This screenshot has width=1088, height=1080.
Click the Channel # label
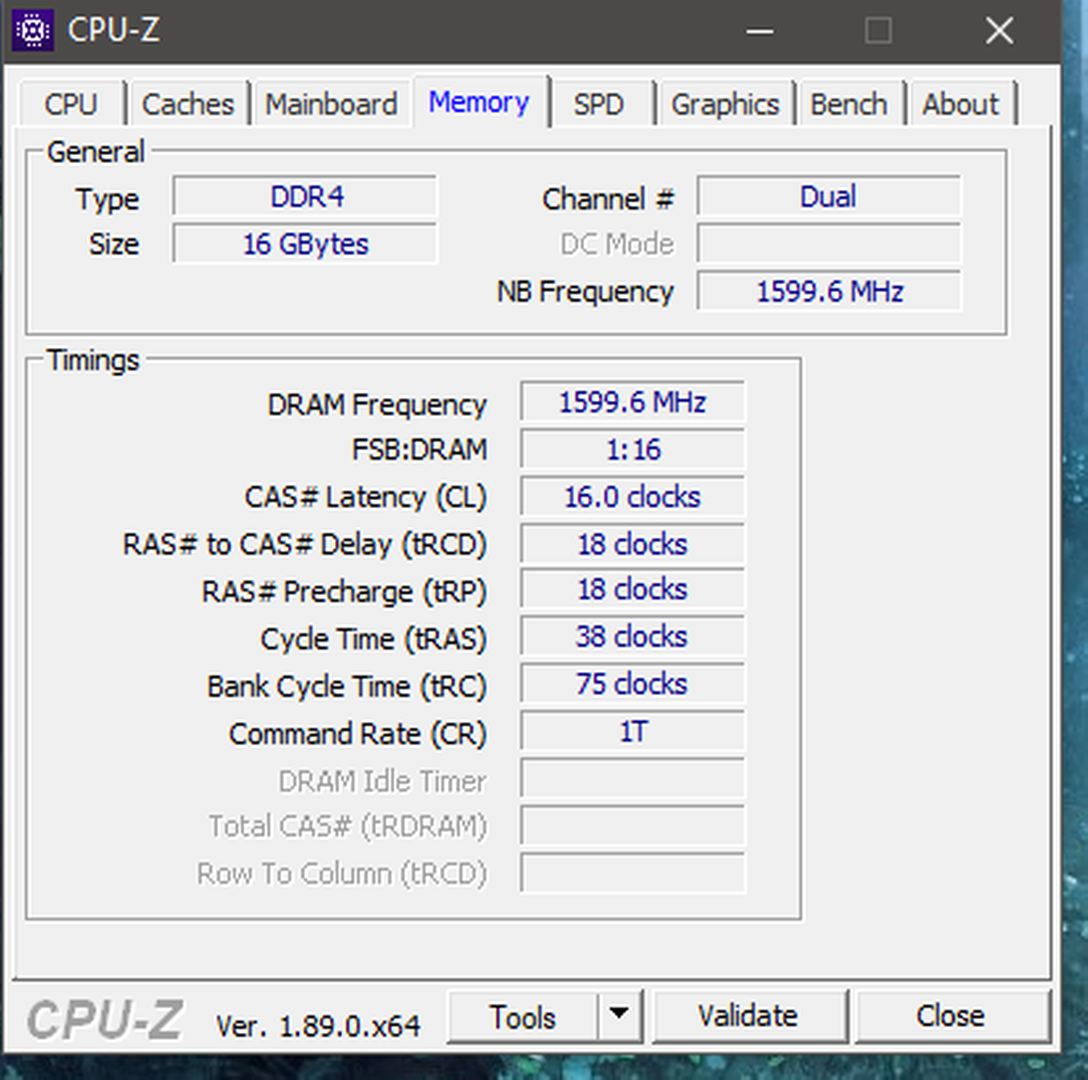point(608,199)
